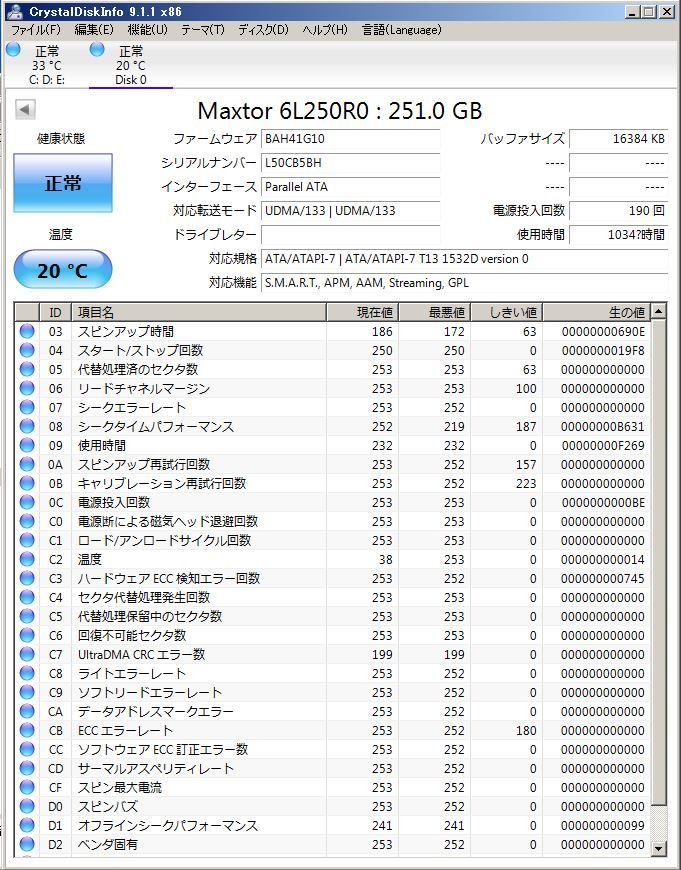
Task: Click the firmware field BAH41G10
Action: point(350,139)
